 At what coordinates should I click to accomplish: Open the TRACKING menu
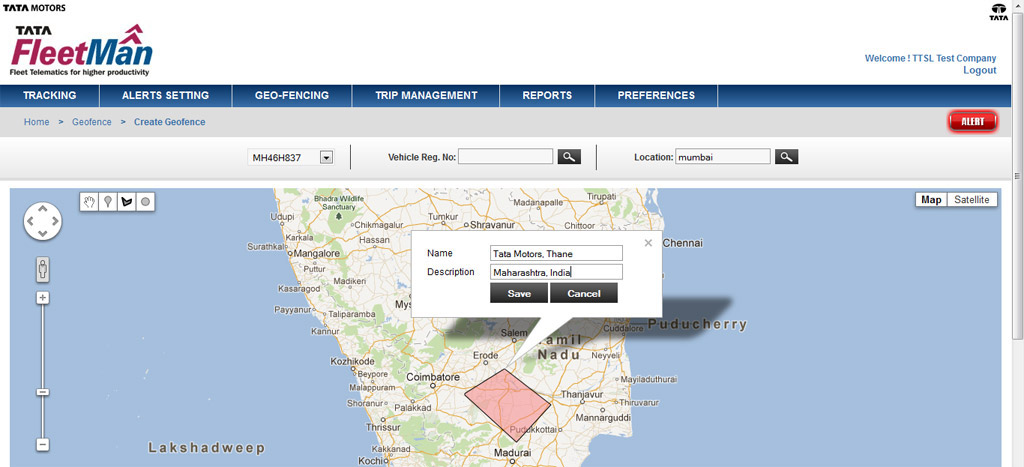[50, 95]
